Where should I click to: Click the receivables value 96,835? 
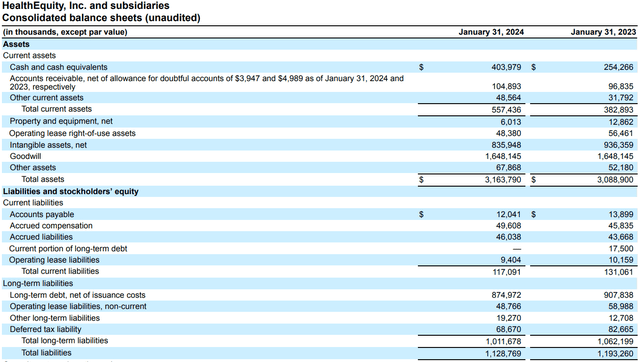[621, 87]
